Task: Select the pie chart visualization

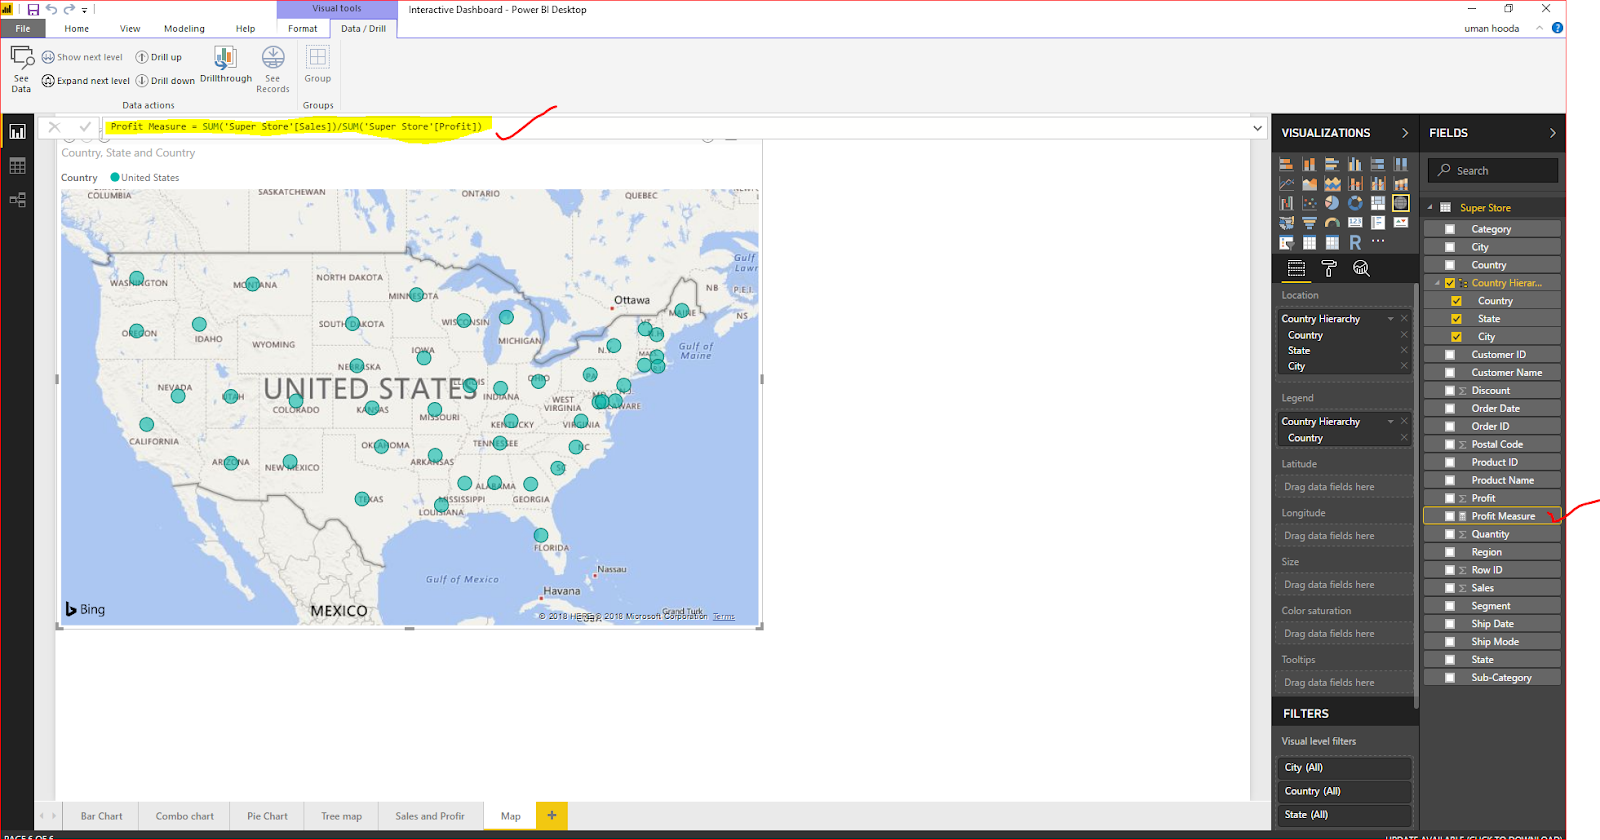Action: pos(1332,203)
